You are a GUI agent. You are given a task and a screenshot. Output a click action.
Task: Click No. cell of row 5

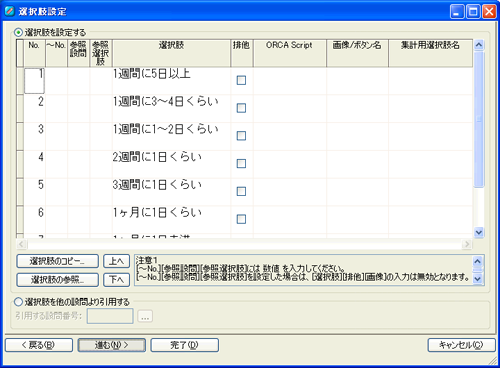(34, 192)
